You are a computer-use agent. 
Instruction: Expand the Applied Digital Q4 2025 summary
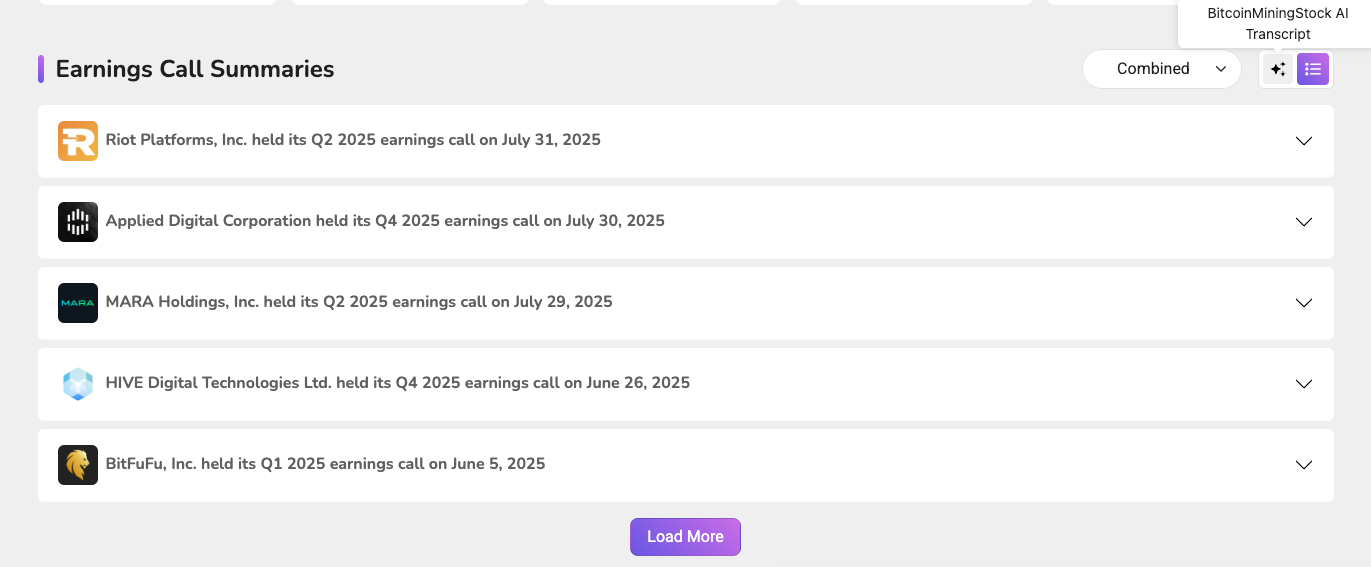[1303, 222]
